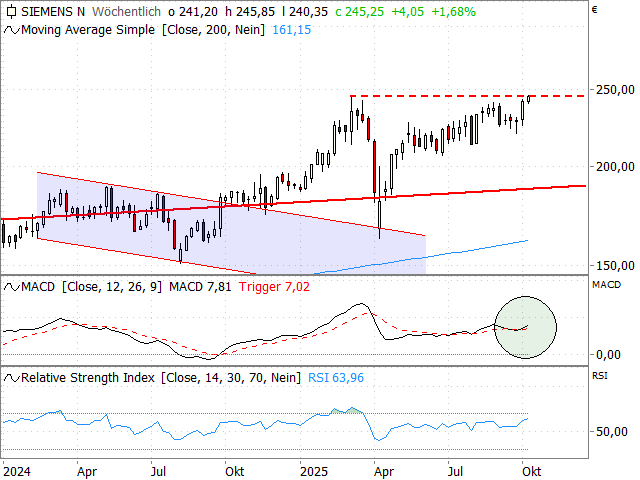Image resolution: width=640 pixels, height=480 pixels.
Task: Click the candlestick icon beside SIEMENS N
Action: tap(10, 12)
